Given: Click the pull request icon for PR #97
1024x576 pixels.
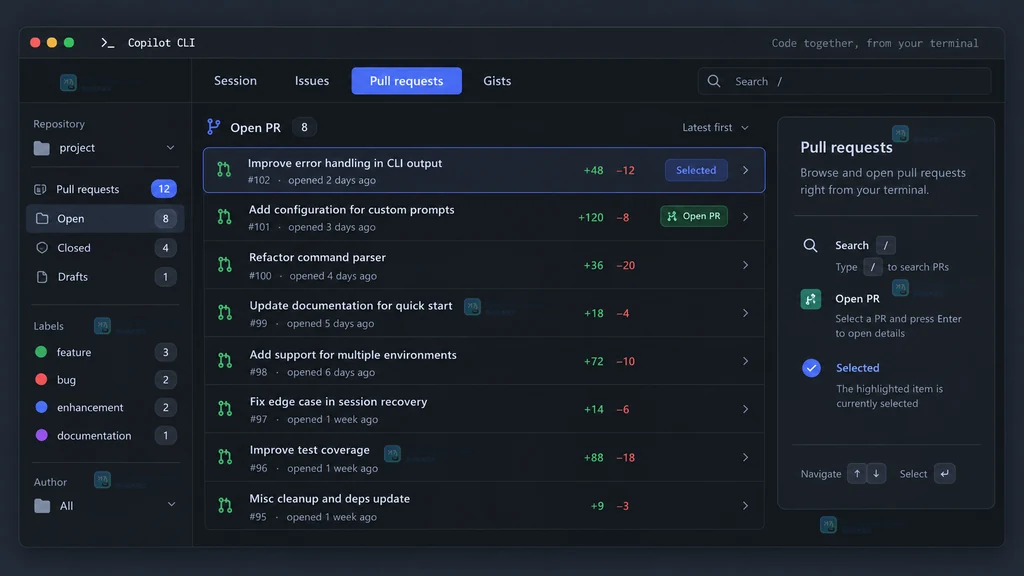Looking at the screenshot, I should point(225,409).
